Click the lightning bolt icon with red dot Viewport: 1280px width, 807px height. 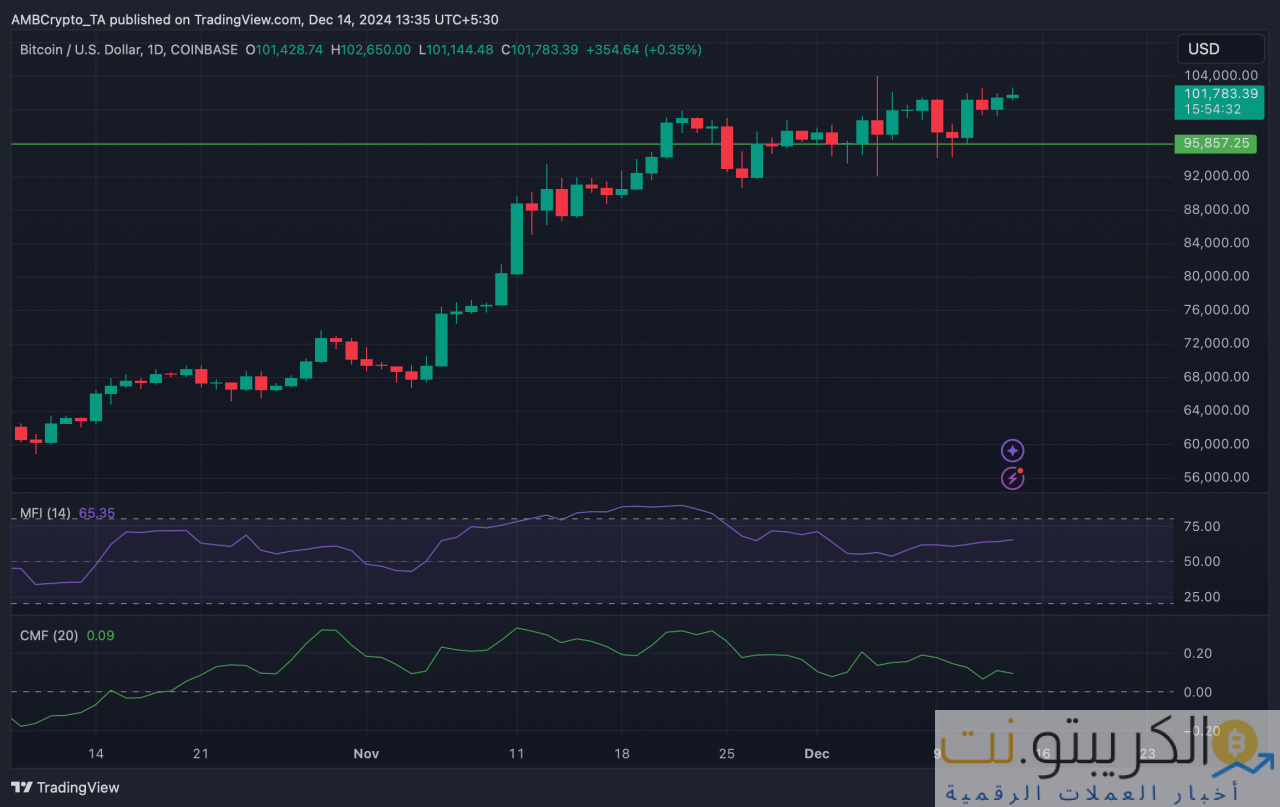tap(1013, 478)
